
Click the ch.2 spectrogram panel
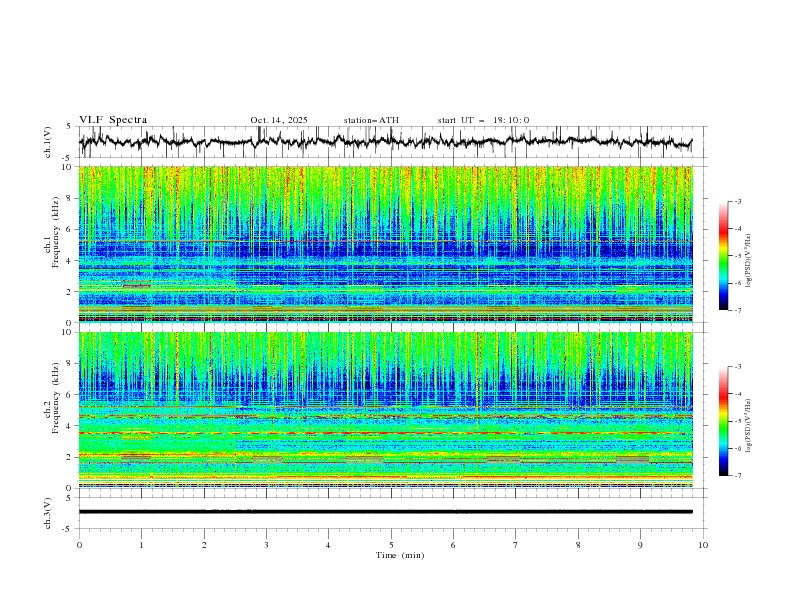tap(386, 410)
